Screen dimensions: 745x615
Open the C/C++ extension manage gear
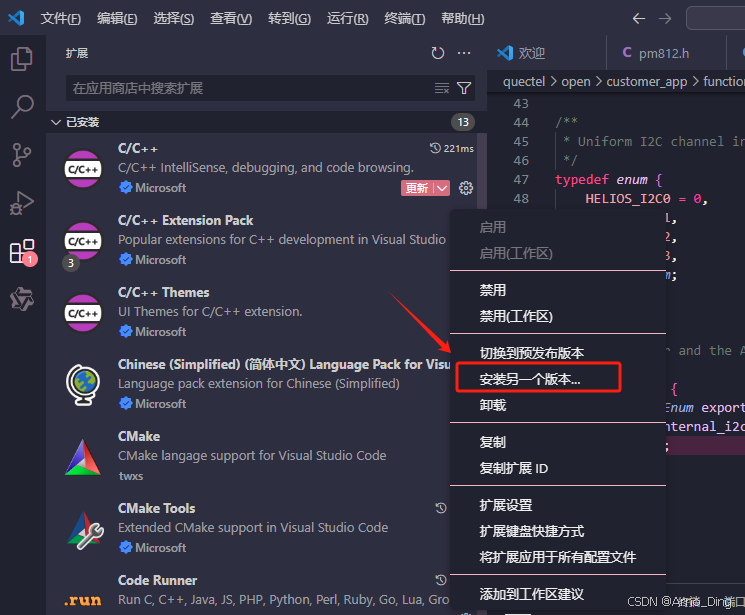pos(466,188)
